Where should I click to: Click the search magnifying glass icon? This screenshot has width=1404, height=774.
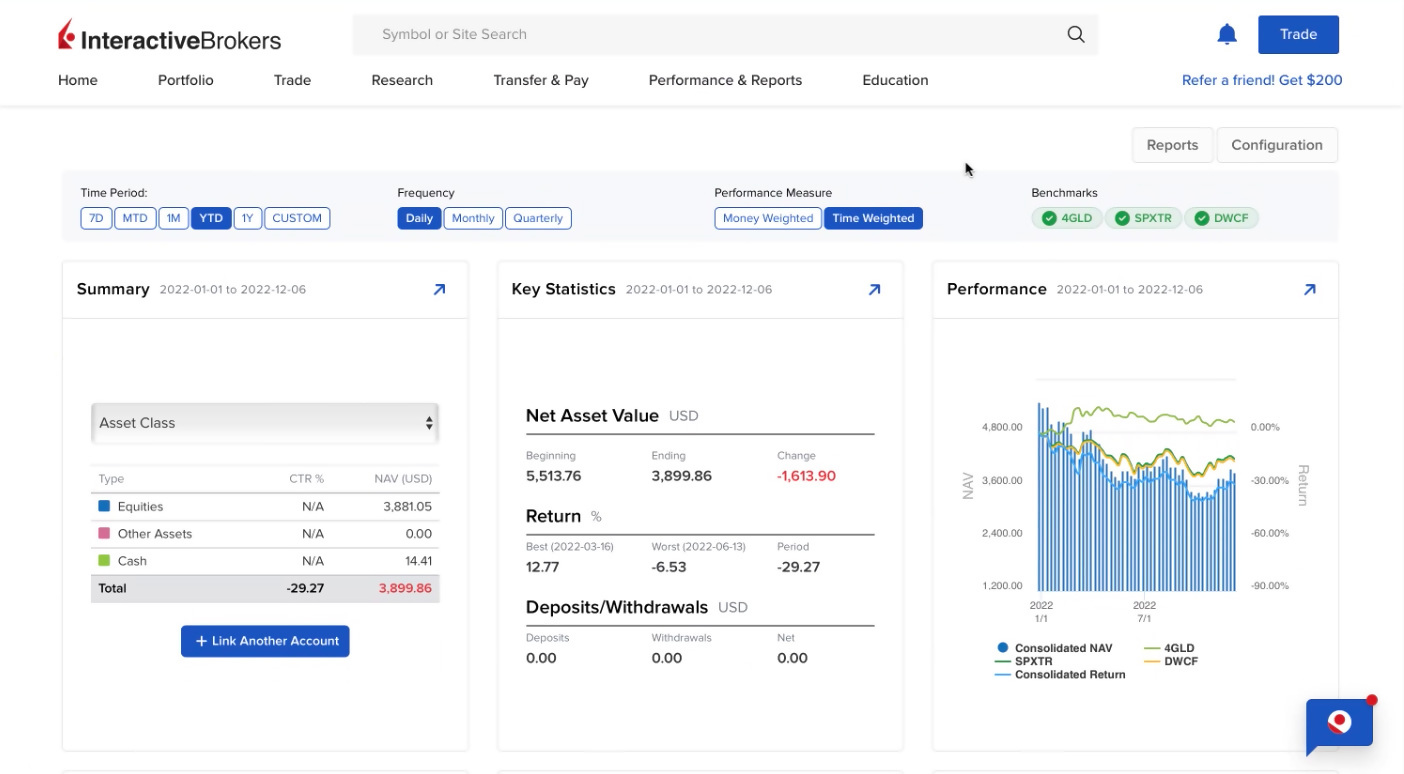tap(1075, 34)
